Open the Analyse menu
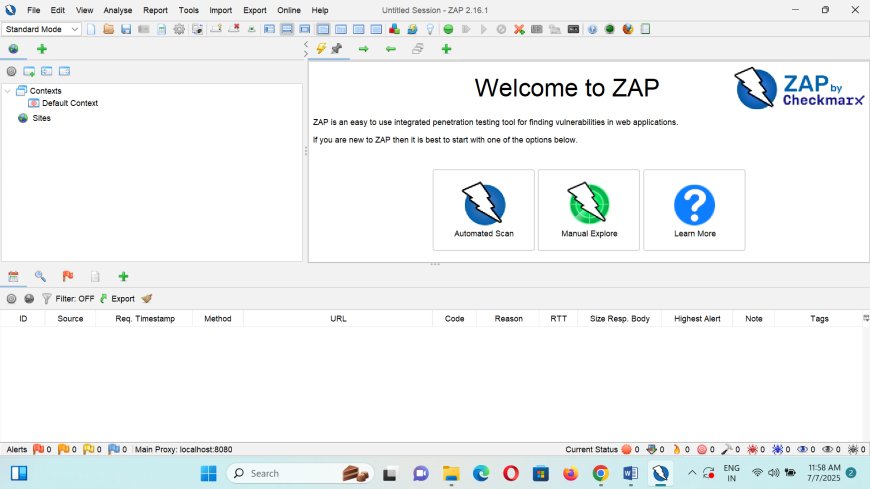Screen dimensions: 870x489 click(x=117, y=10)
